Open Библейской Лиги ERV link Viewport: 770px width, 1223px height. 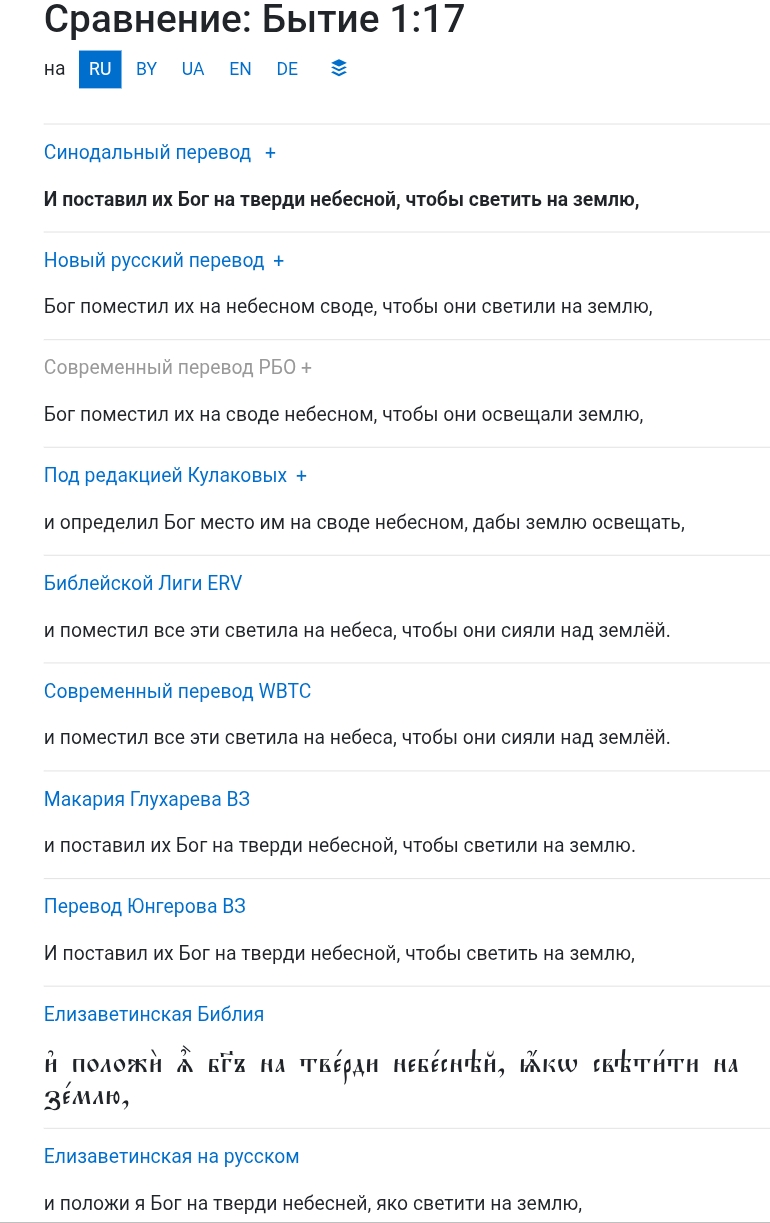143,583
